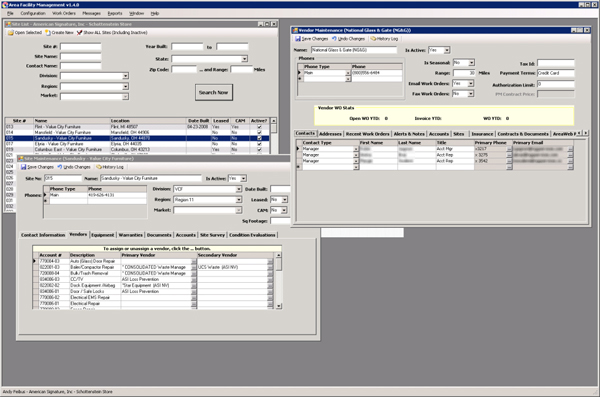Switch to Recent Work Orders tab
The height and width of the screenshot is (397, 600).
[x=368, y=134]
